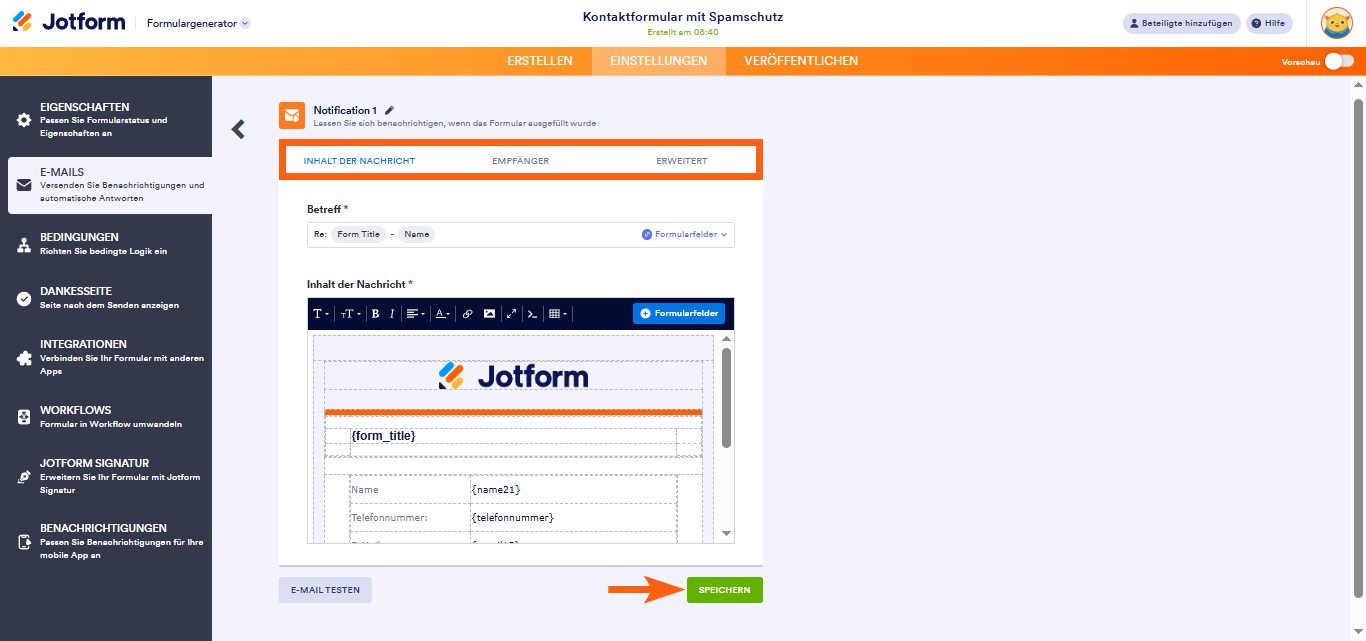The height and width of the screenshot is (641, 1366).
Task: Open EIGENSCHAFTEN settings section
Action: point(106,120)
